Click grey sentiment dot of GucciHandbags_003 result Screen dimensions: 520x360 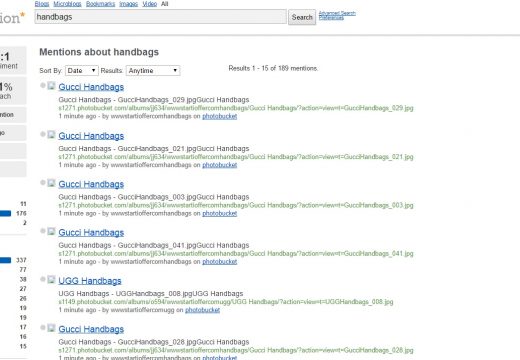(x=43, y=182)
